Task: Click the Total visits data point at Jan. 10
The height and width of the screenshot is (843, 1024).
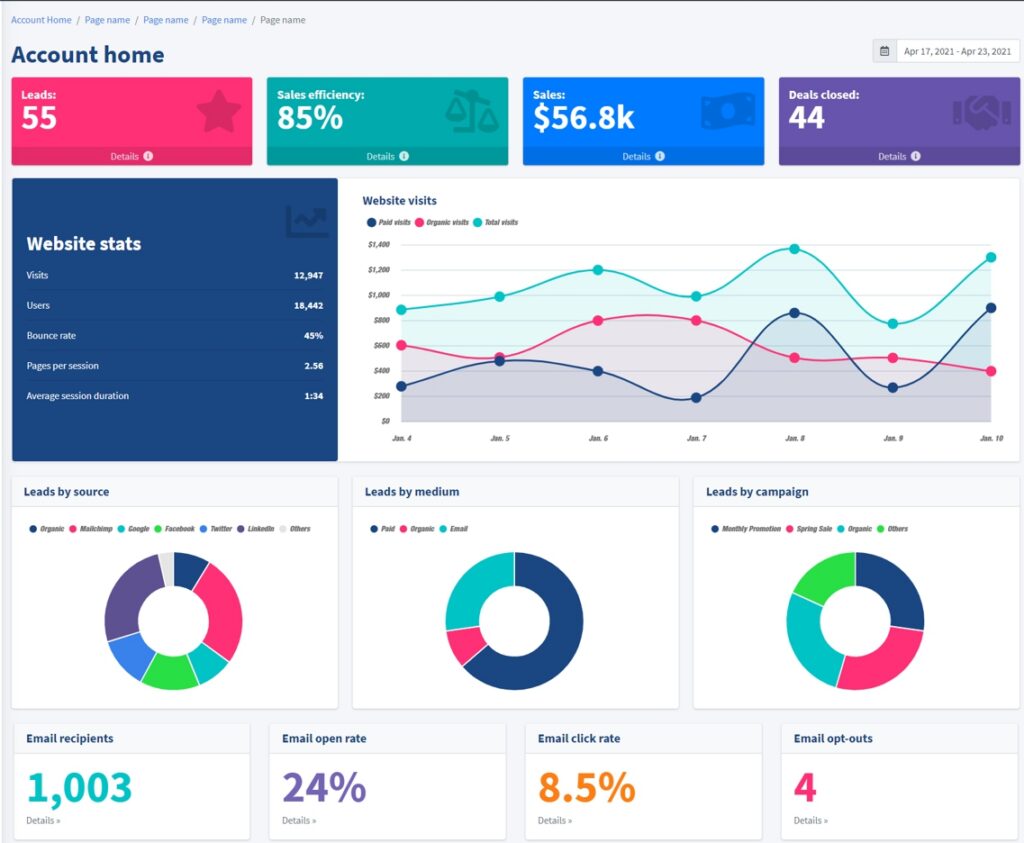Action: point(991,257)
